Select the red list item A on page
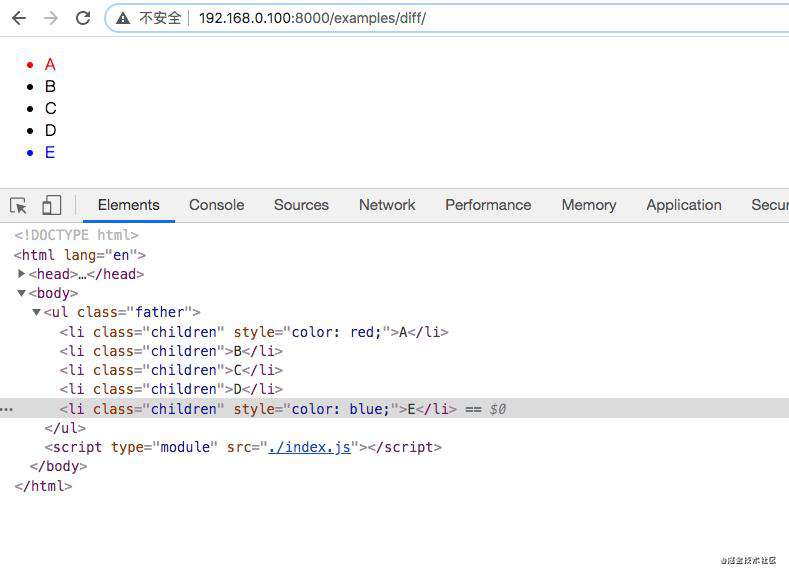The height and width of the screenshot is (576, 789). pos(50,64)
